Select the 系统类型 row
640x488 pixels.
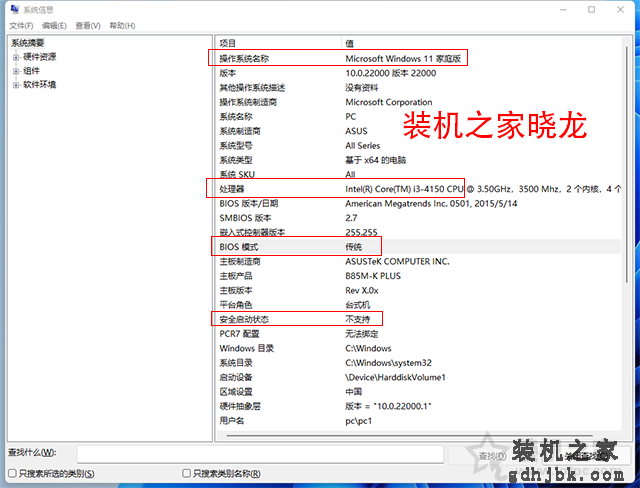coord(418,160)
